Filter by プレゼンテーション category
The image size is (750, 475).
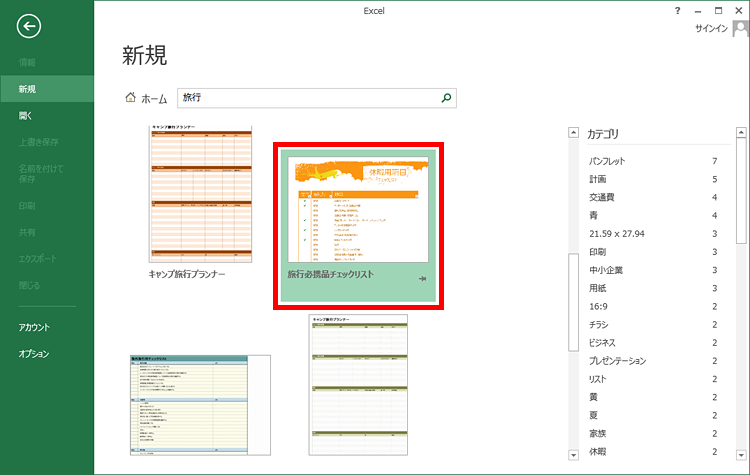(x=618, y=360)
